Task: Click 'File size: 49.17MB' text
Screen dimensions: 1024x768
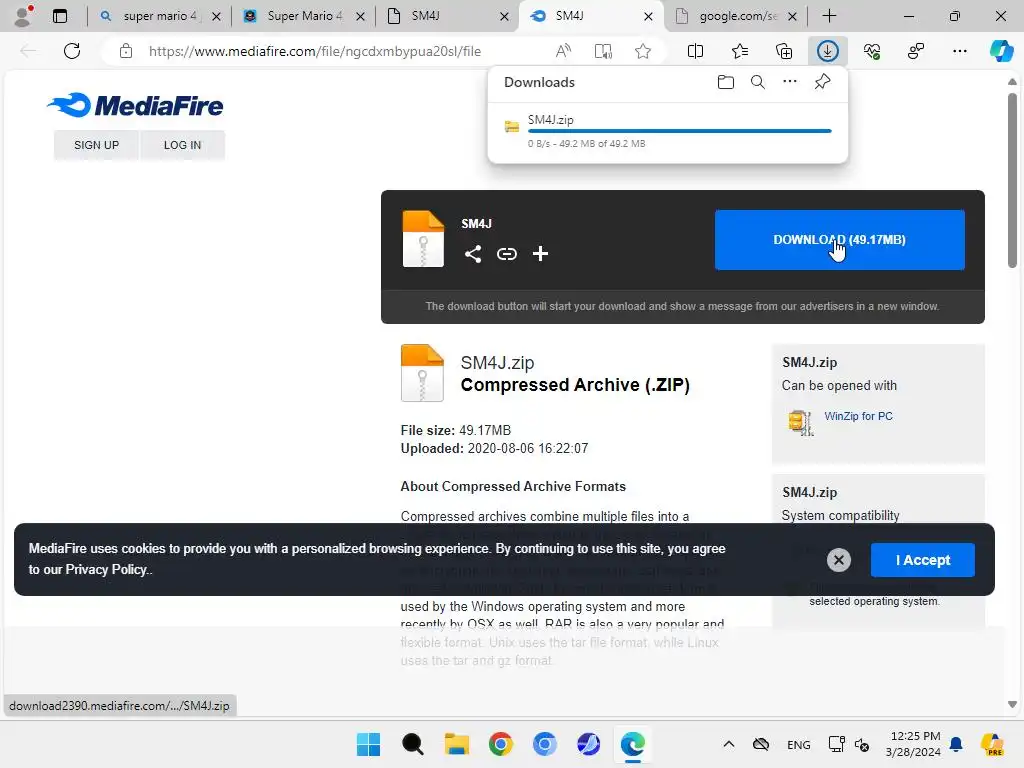Action: coord(456,430)
